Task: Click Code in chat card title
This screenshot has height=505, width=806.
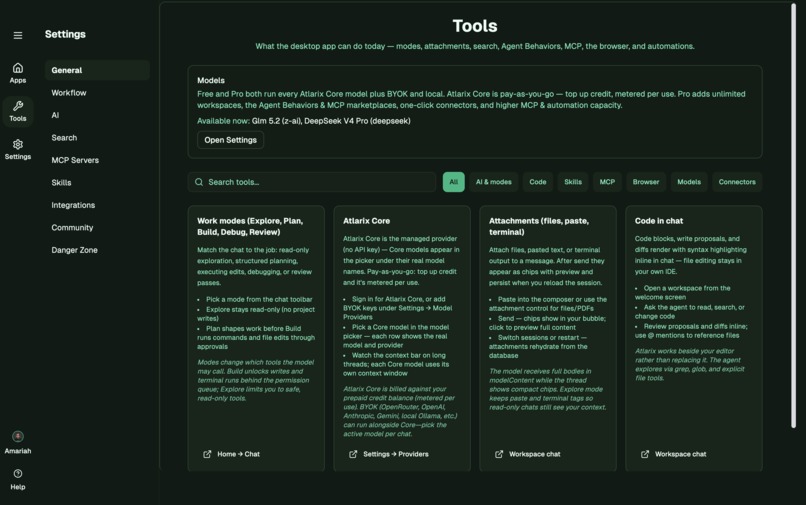Action: coord(659,221)
